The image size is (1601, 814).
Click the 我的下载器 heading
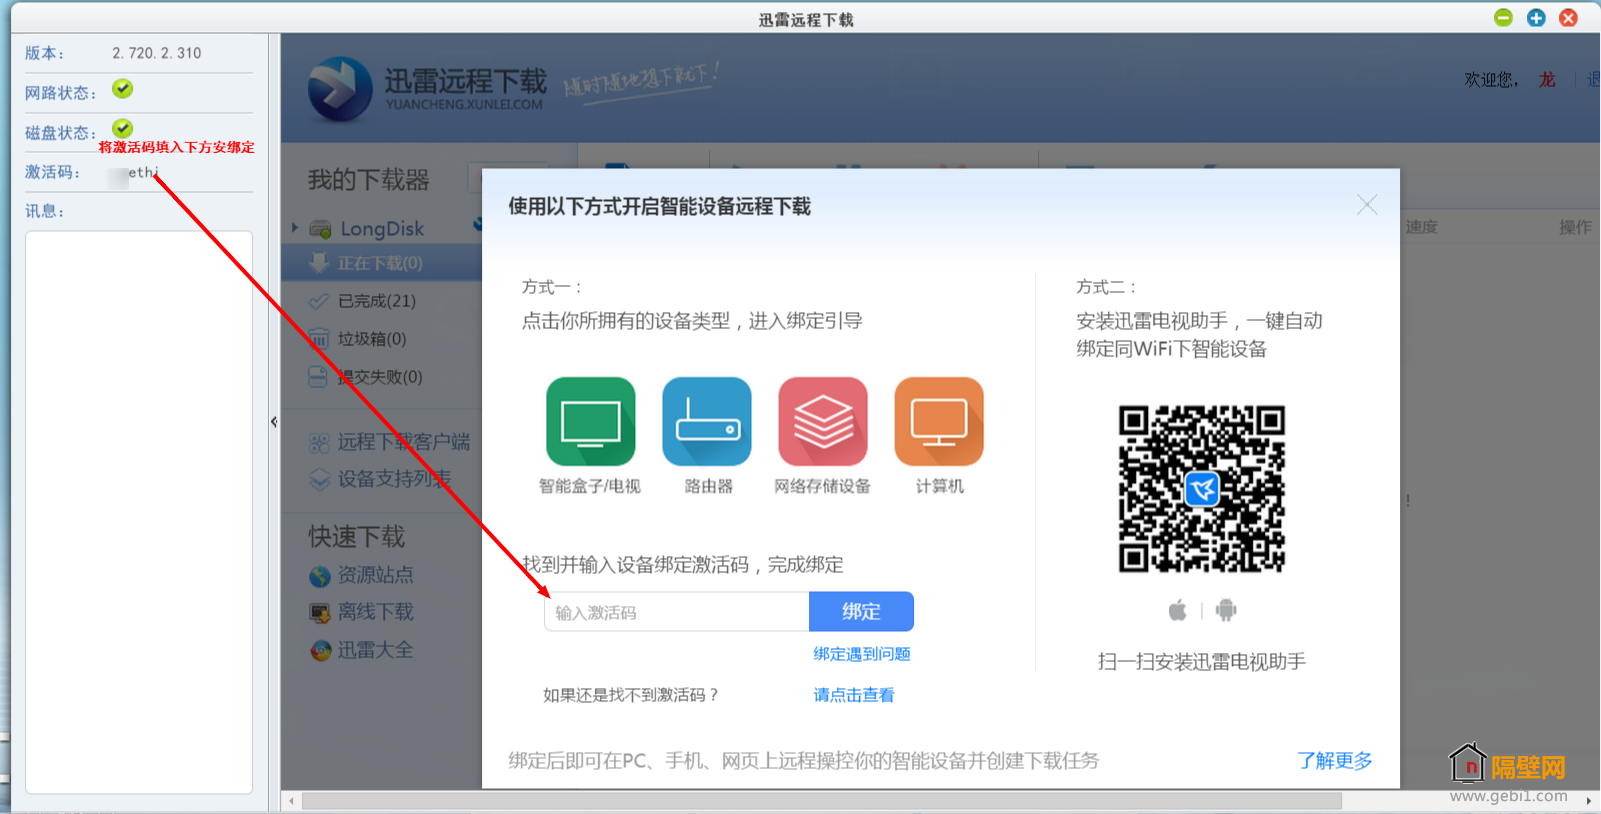(369, 180)
